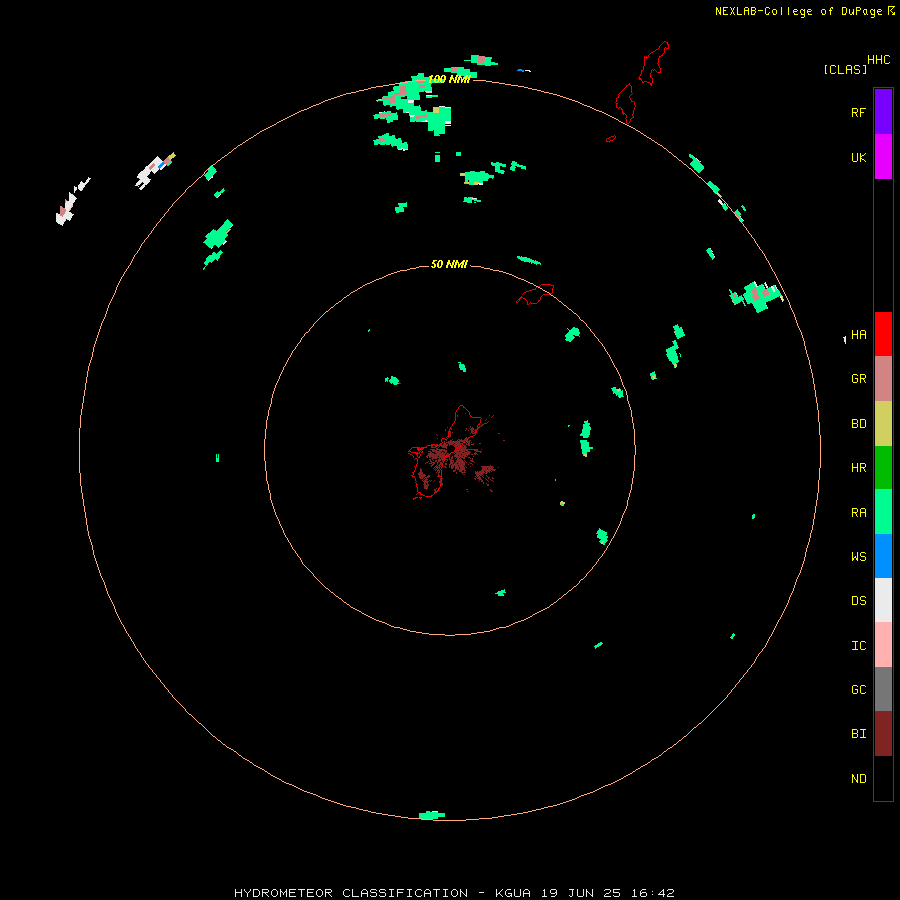Click the HR dark green legend swatch
The width and height of the screenshot is (900, 900).
[883, 467]
